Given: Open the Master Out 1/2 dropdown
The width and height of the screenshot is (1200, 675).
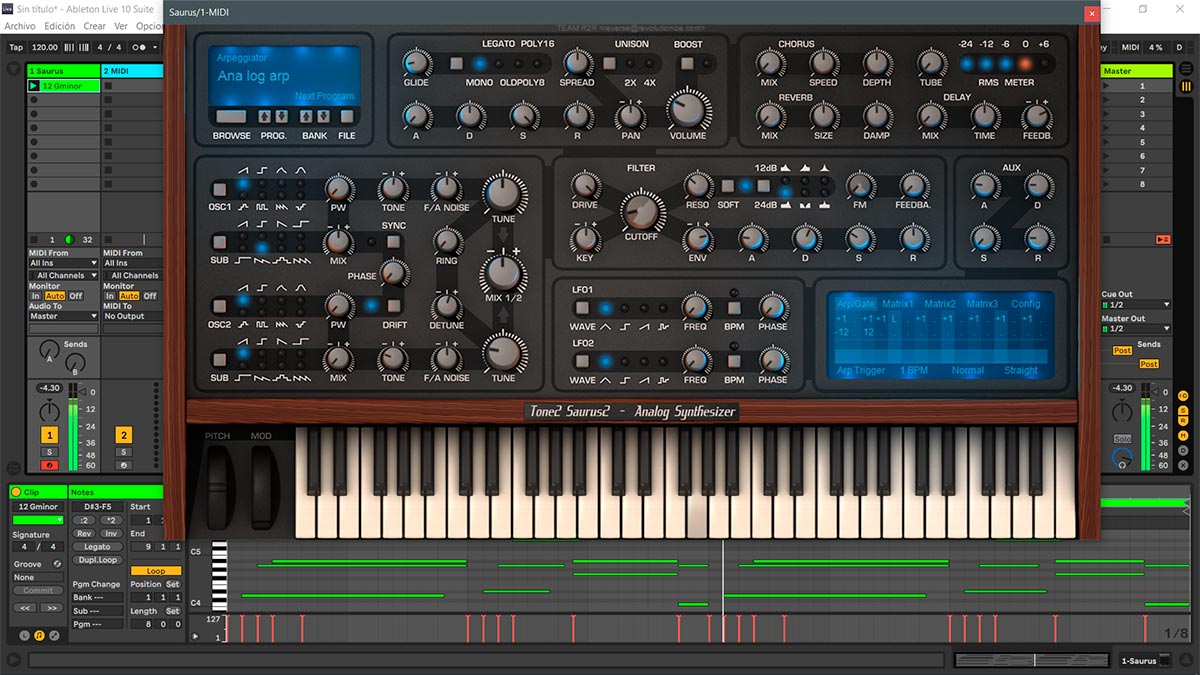Looking at the screenshot, I should (x=1135, y=328).
